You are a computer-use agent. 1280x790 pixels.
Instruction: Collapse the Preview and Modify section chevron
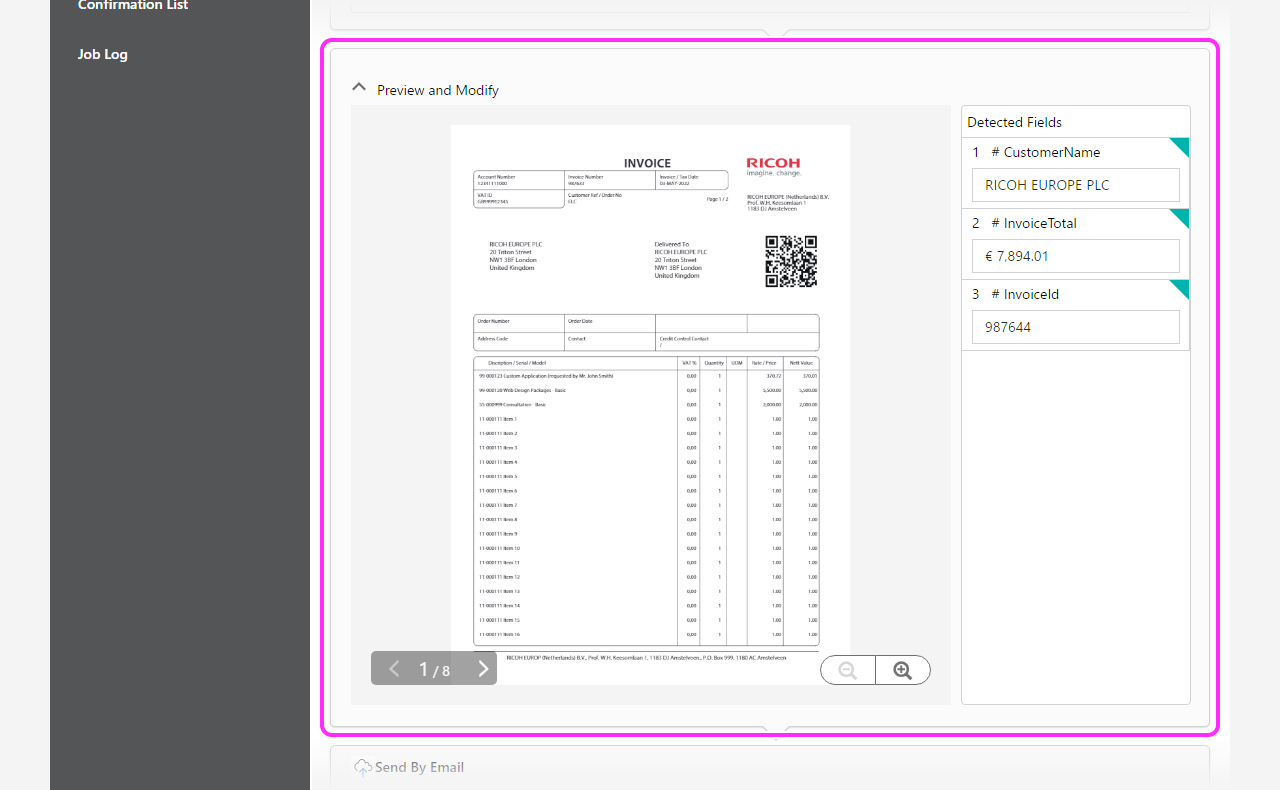point(359,88)
